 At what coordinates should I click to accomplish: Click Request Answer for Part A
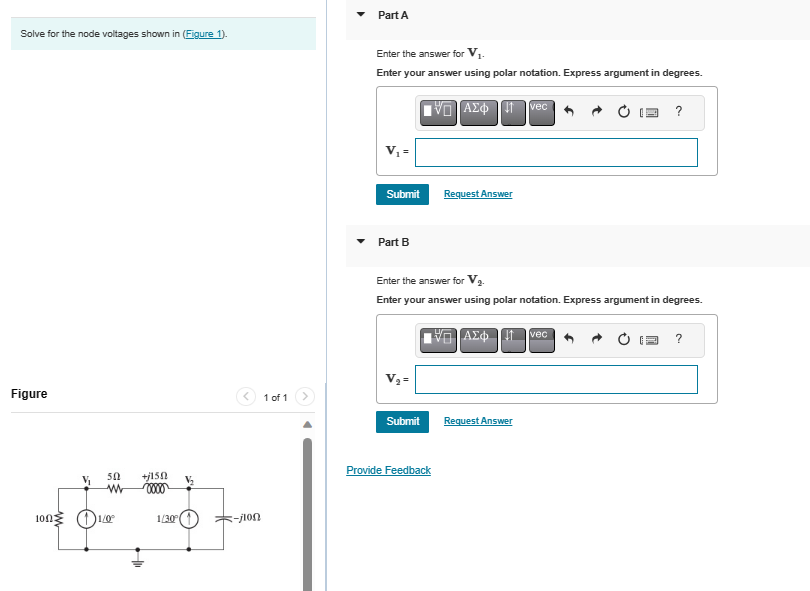(x=477, y=194)
